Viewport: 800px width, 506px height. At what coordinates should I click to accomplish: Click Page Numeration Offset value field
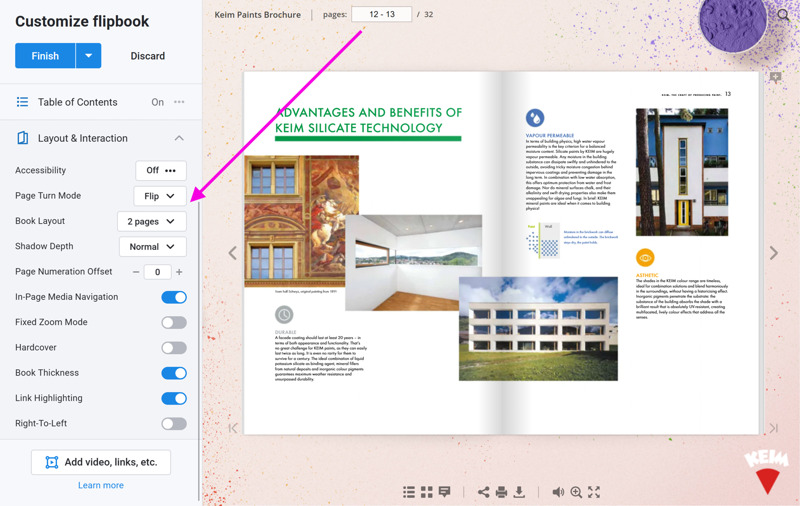tap(157, 272)
